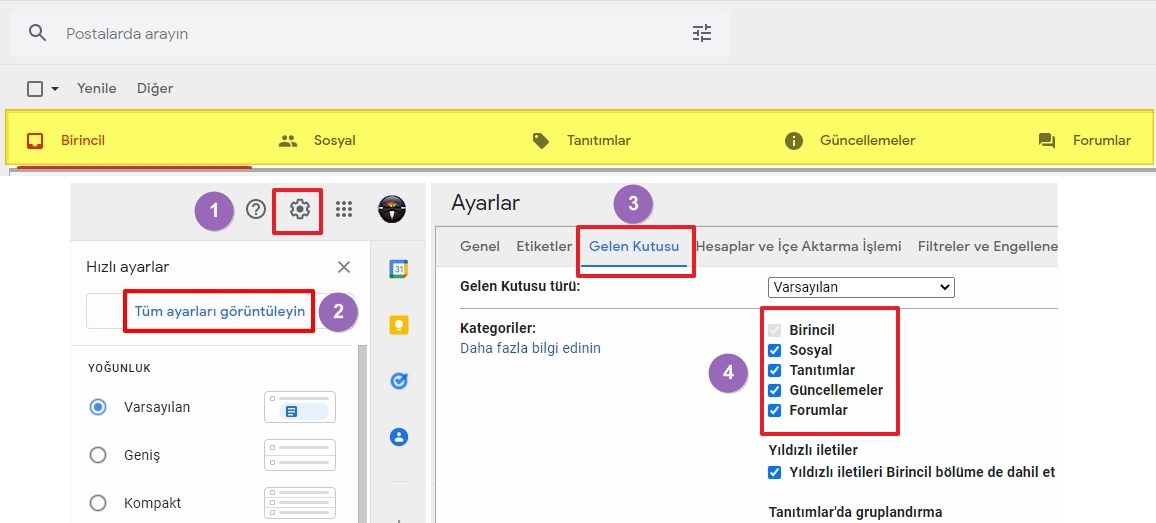
Task: Click the Kategoriler: label text
Action: point(498,328)
